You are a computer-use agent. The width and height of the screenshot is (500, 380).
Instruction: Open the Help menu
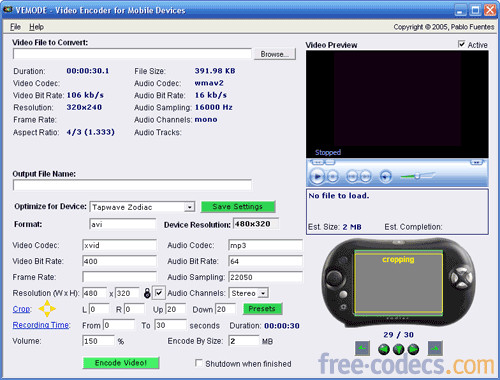tap(36, 27)
